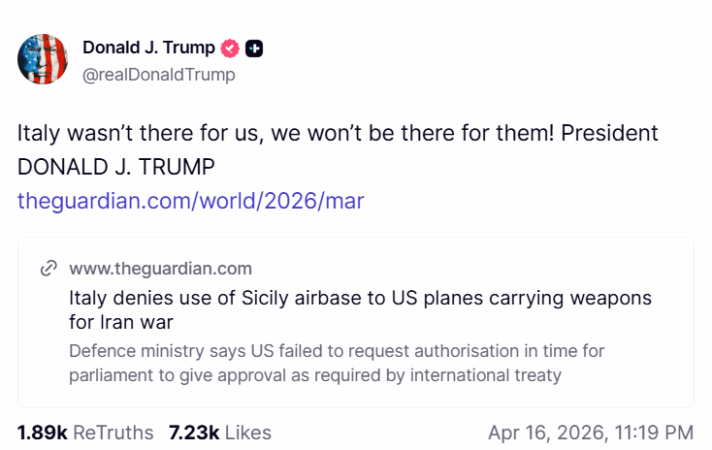Image resolution: width=712 pixels, height=450 pixels.
Task: Click the word 'President' in the post
Action: tap(596, 134)
